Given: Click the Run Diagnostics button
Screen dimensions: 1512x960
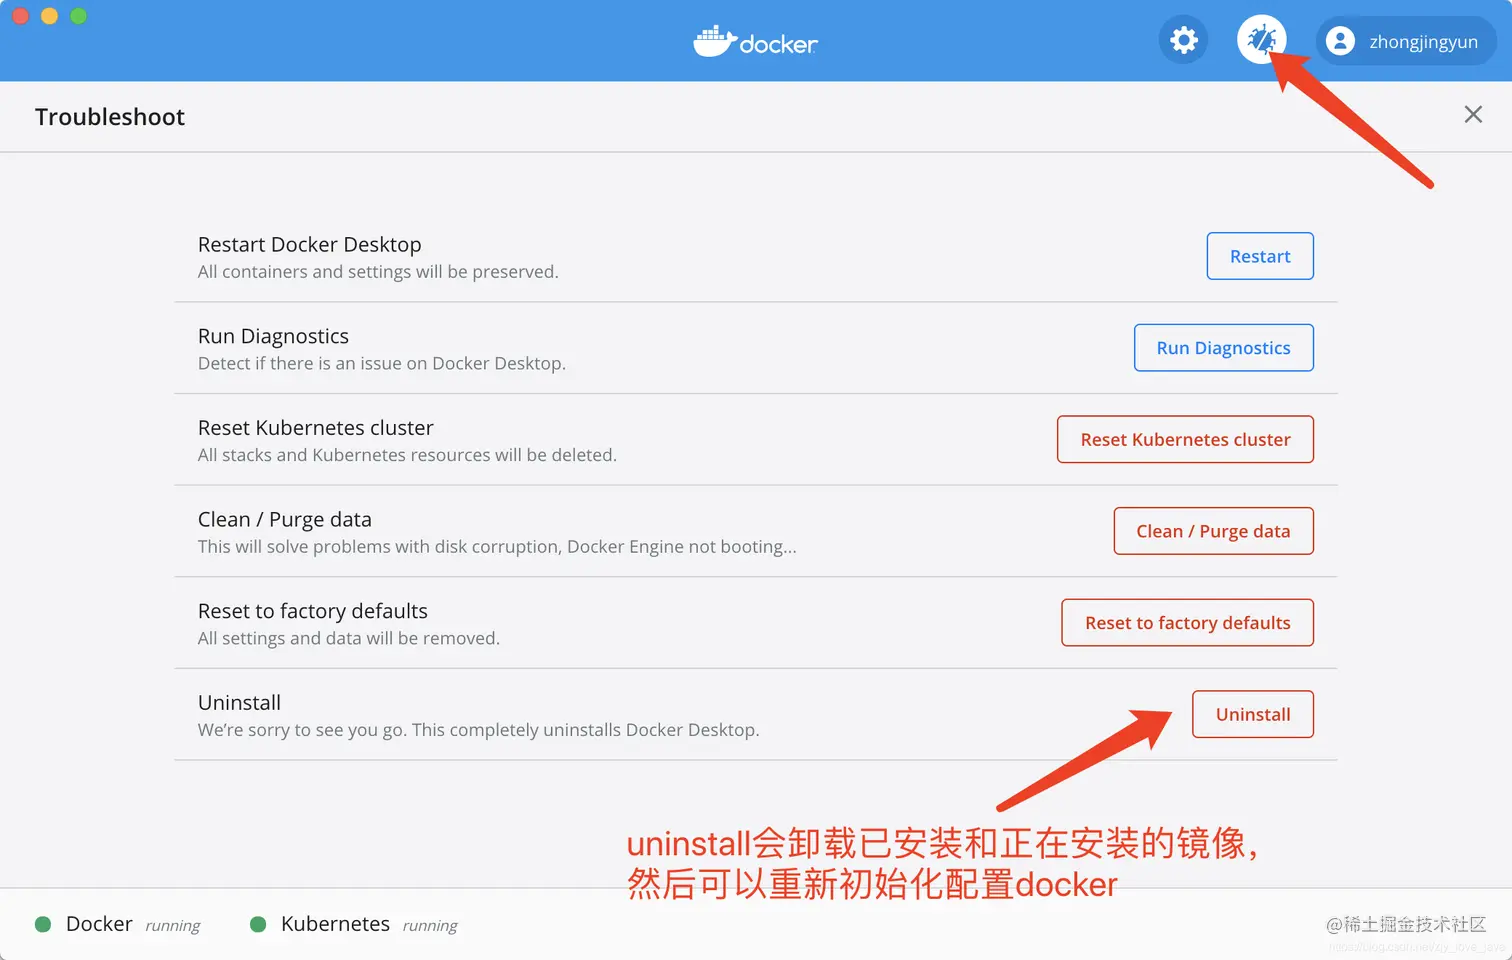Looking at the screenshot, I should tap(1223, 348).
